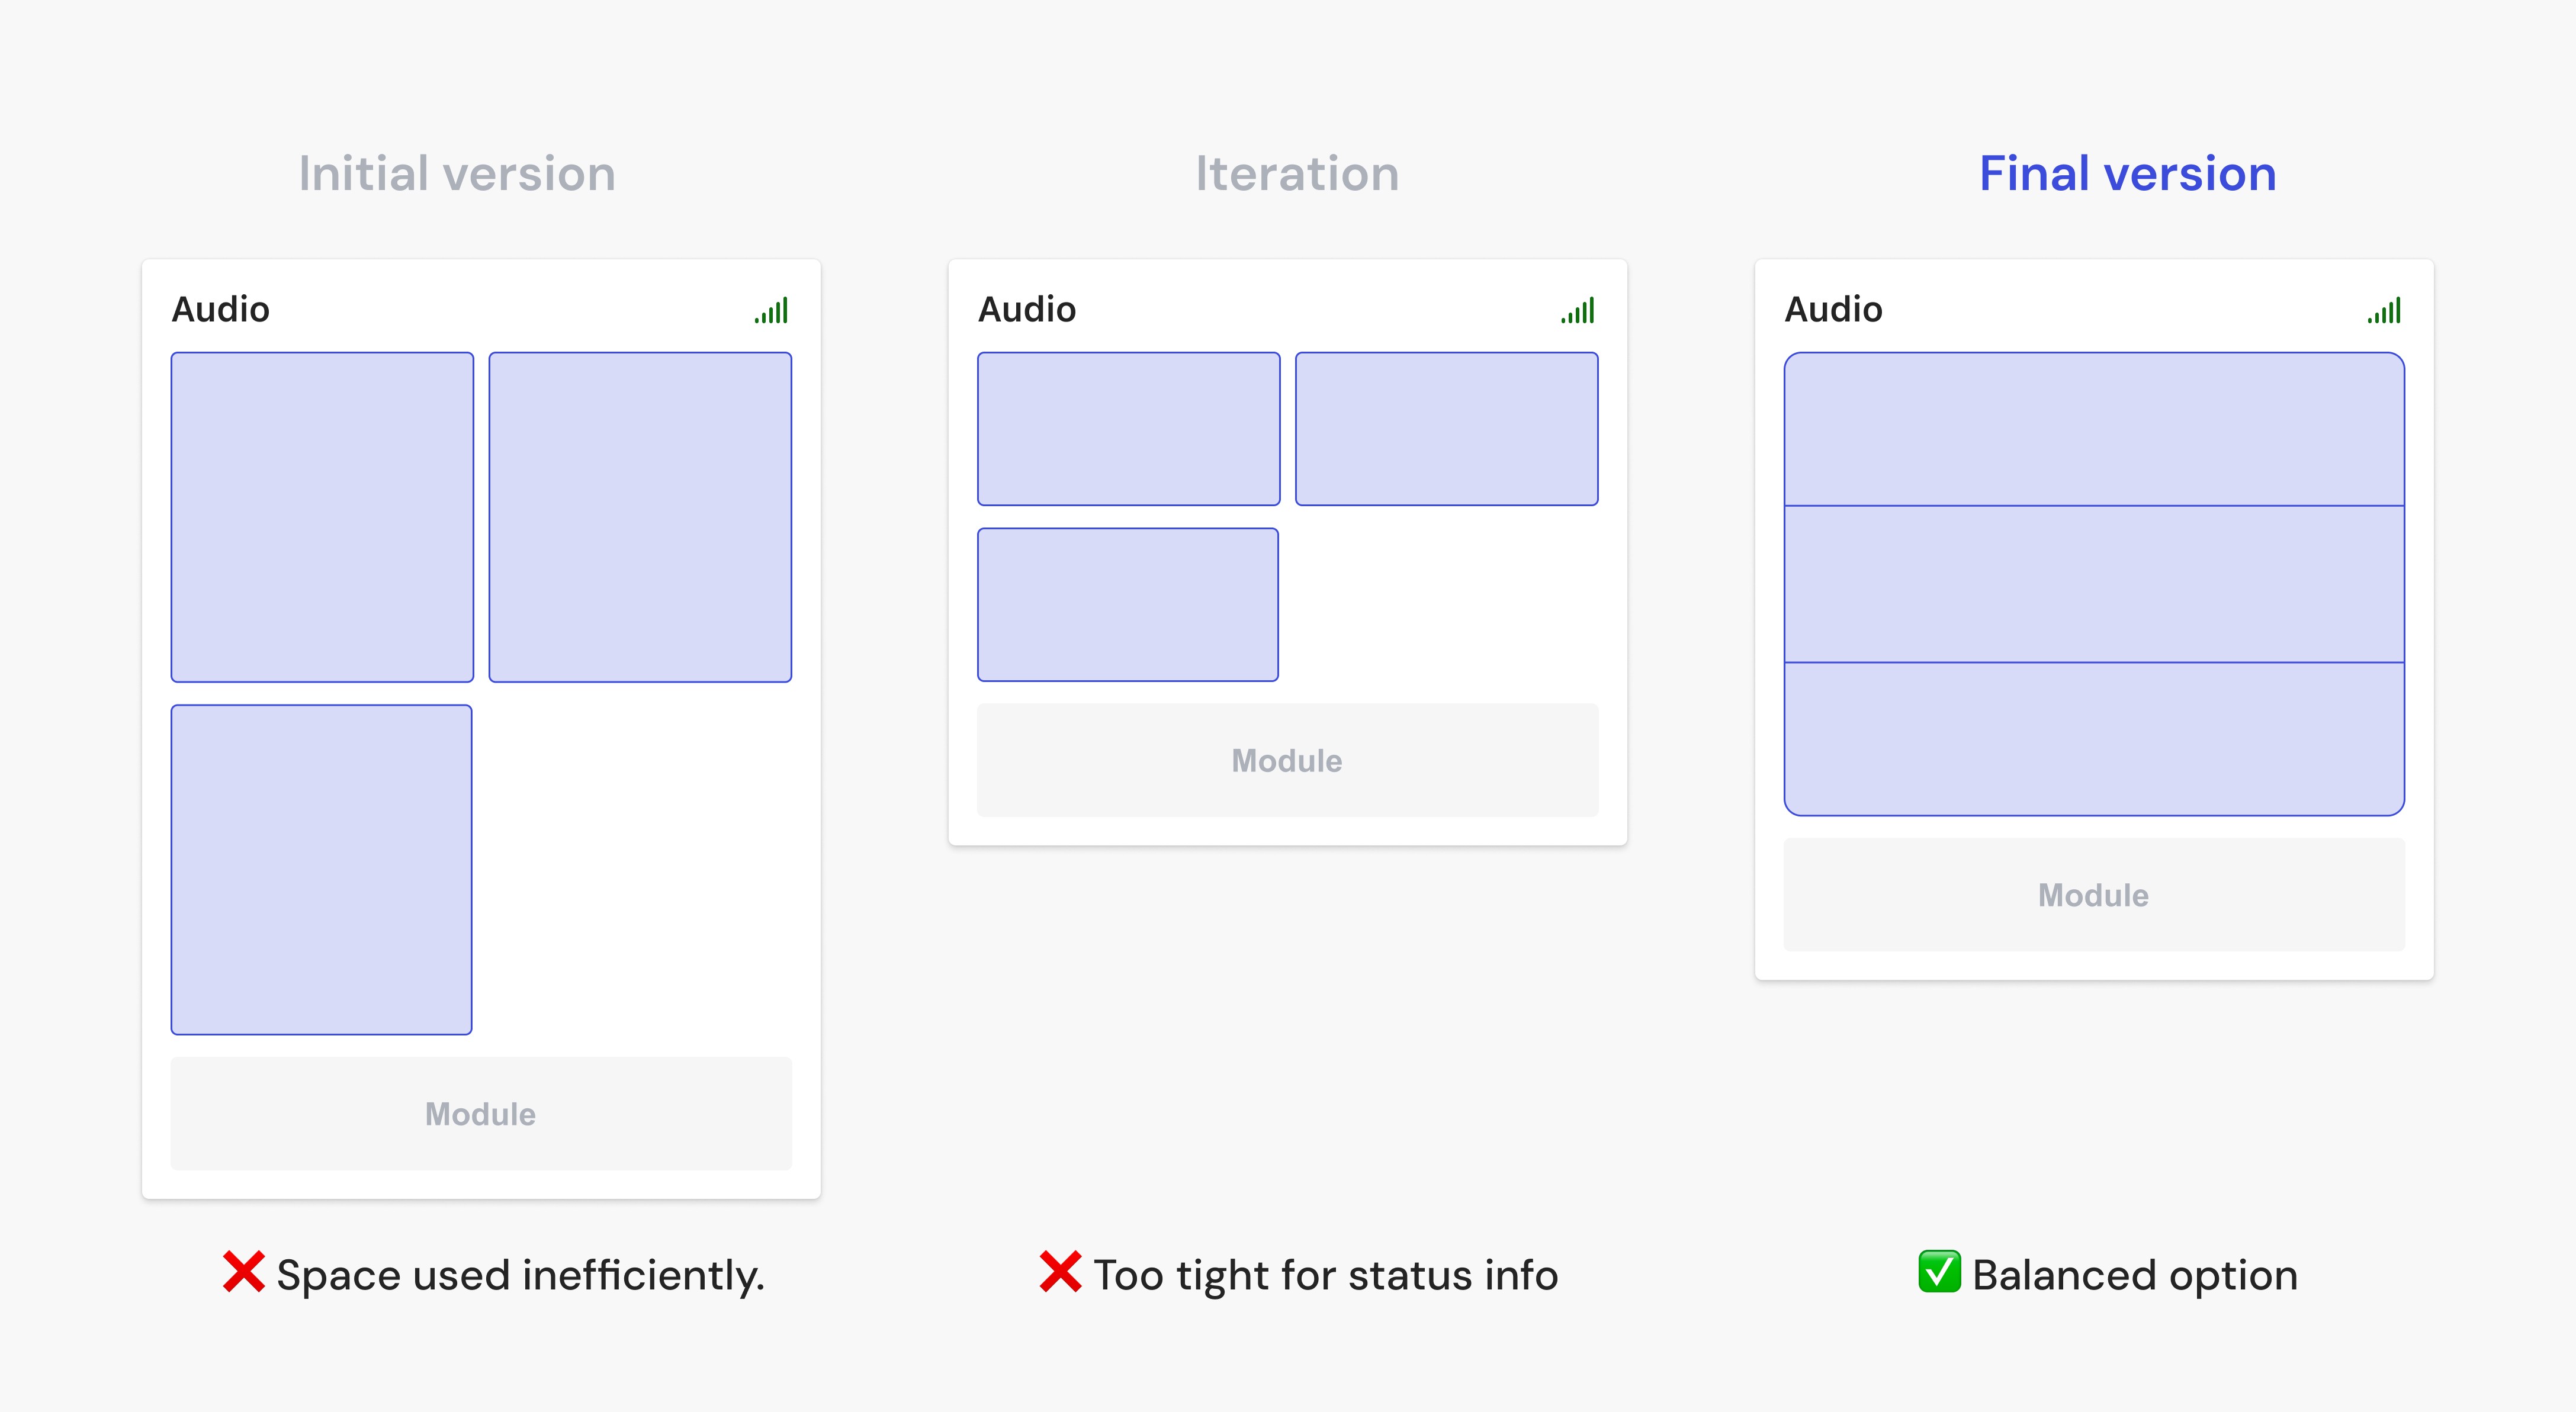The height and width of the screenshot is (1412, 2576).
Task: Select the 'Initial version' heading
Action: (457, 174)
